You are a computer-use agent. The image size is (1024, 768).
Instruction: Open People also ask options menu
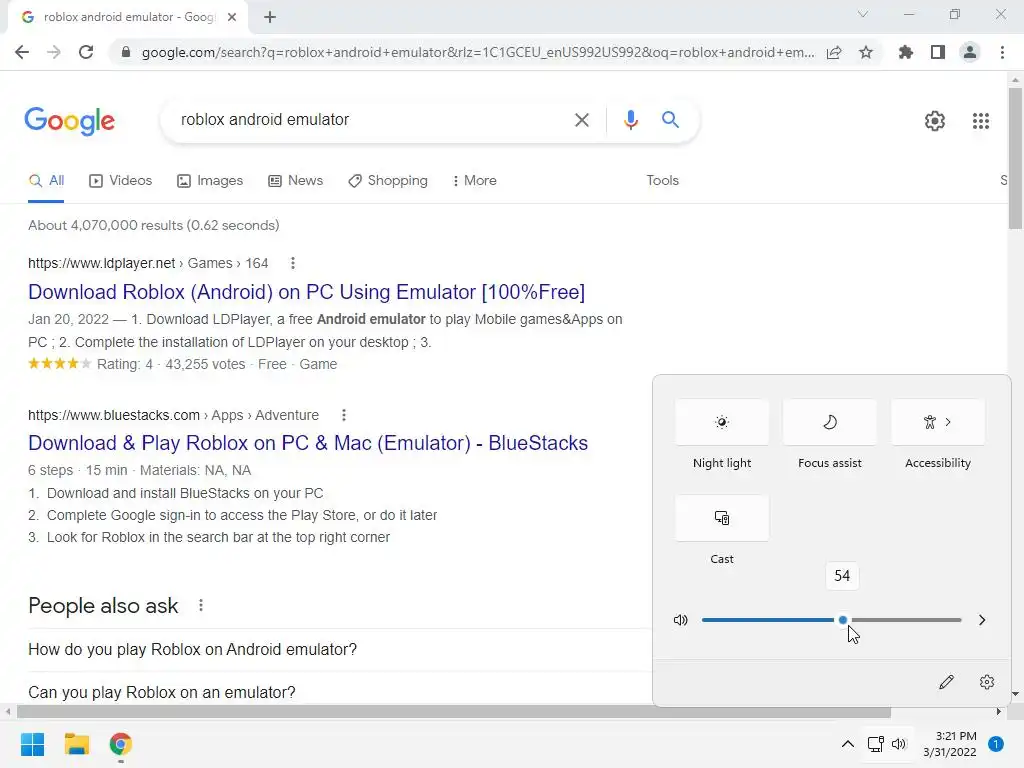(200, 606)
